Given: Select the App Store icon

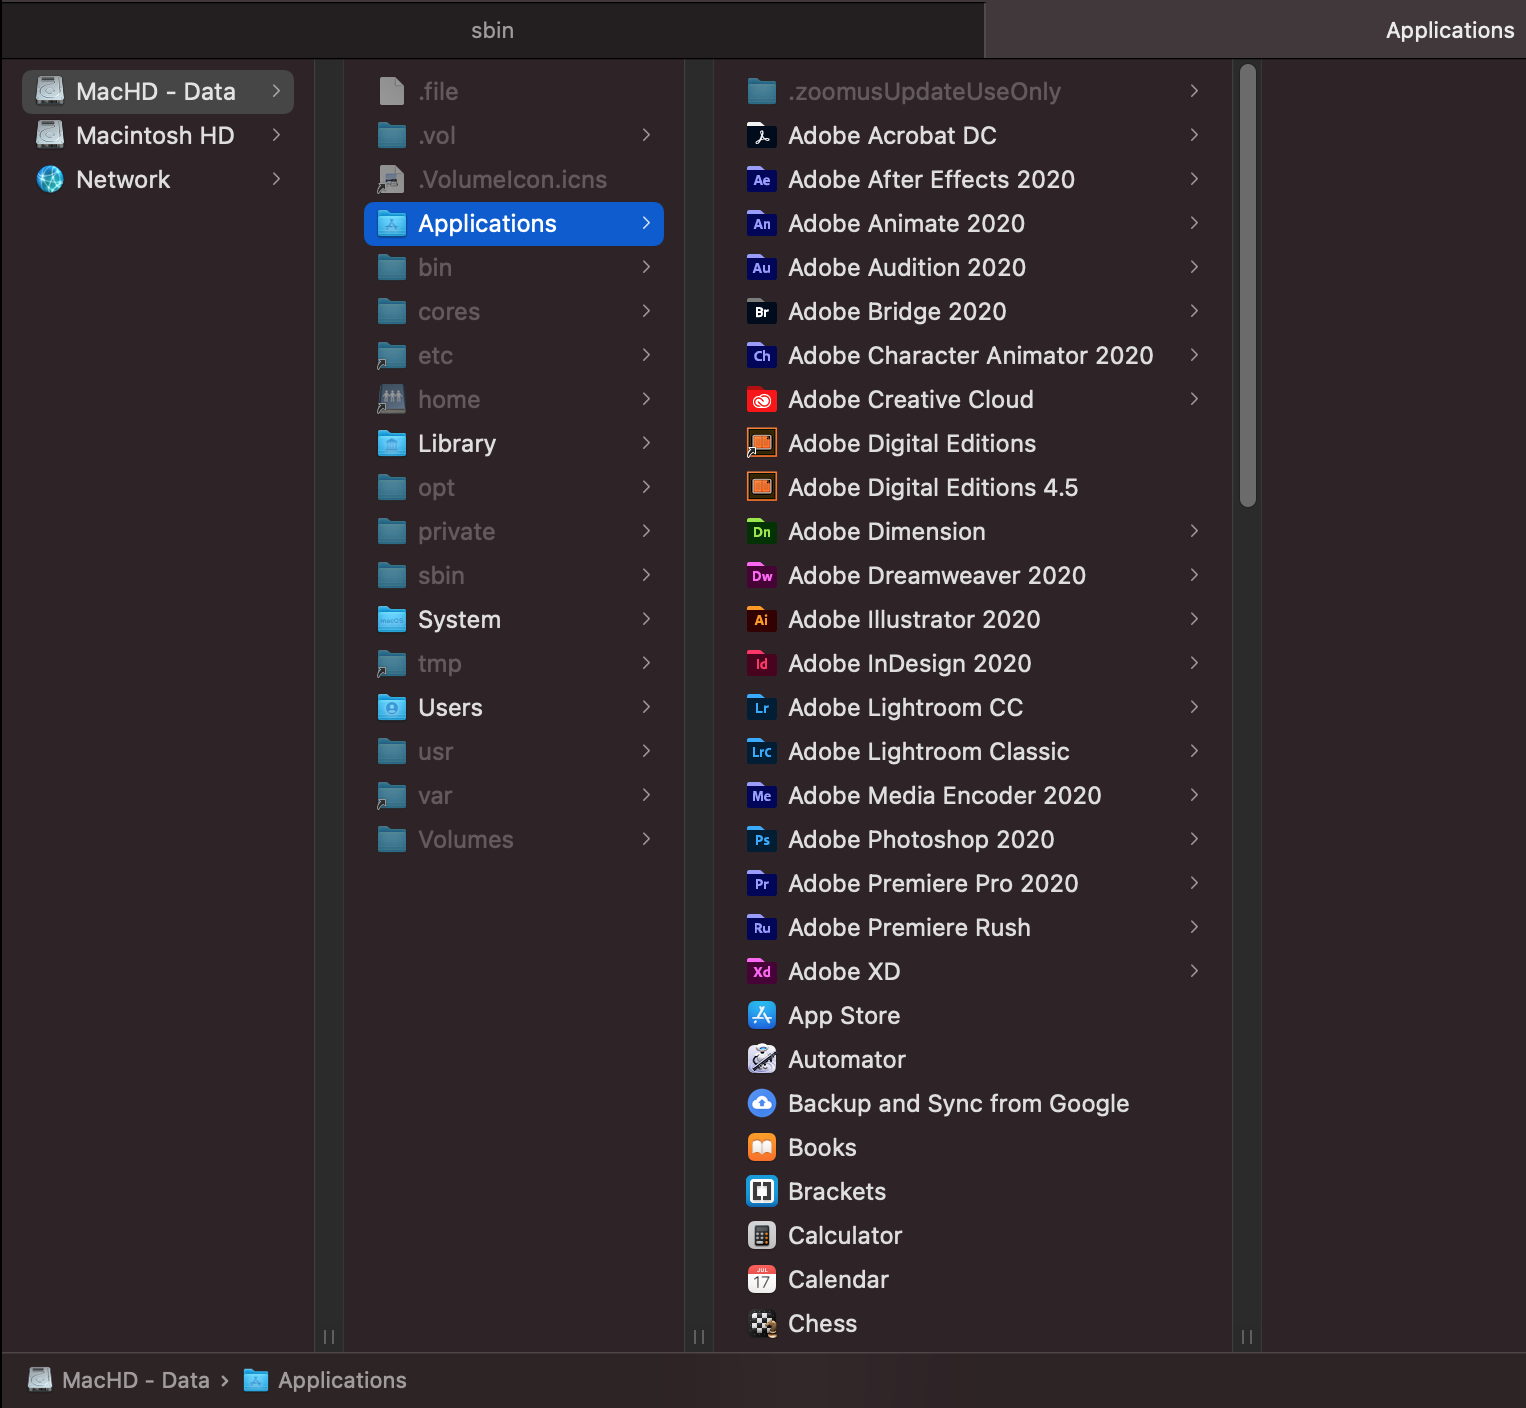Looking at the screenshot, I should [762, 1015].
